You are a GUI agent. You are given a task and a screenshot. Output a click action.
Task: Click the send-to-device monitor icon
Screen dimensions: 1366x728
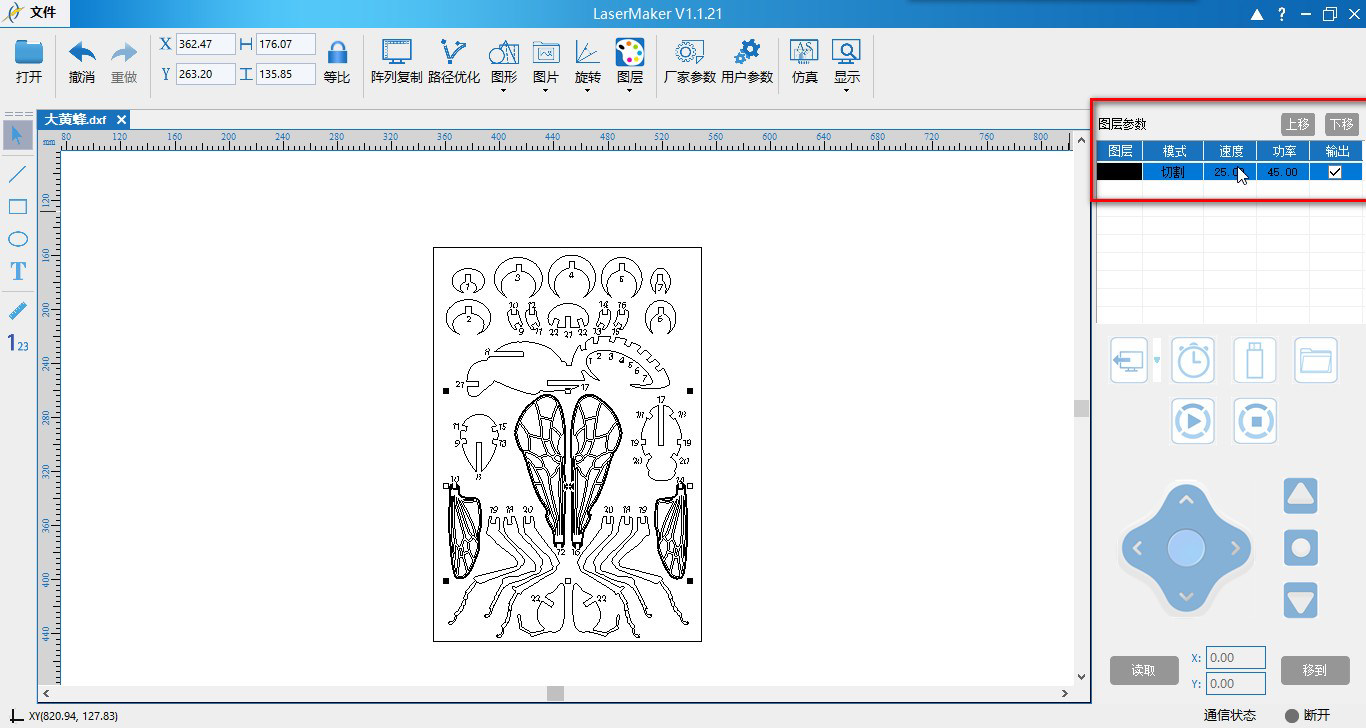point(1129,360)
